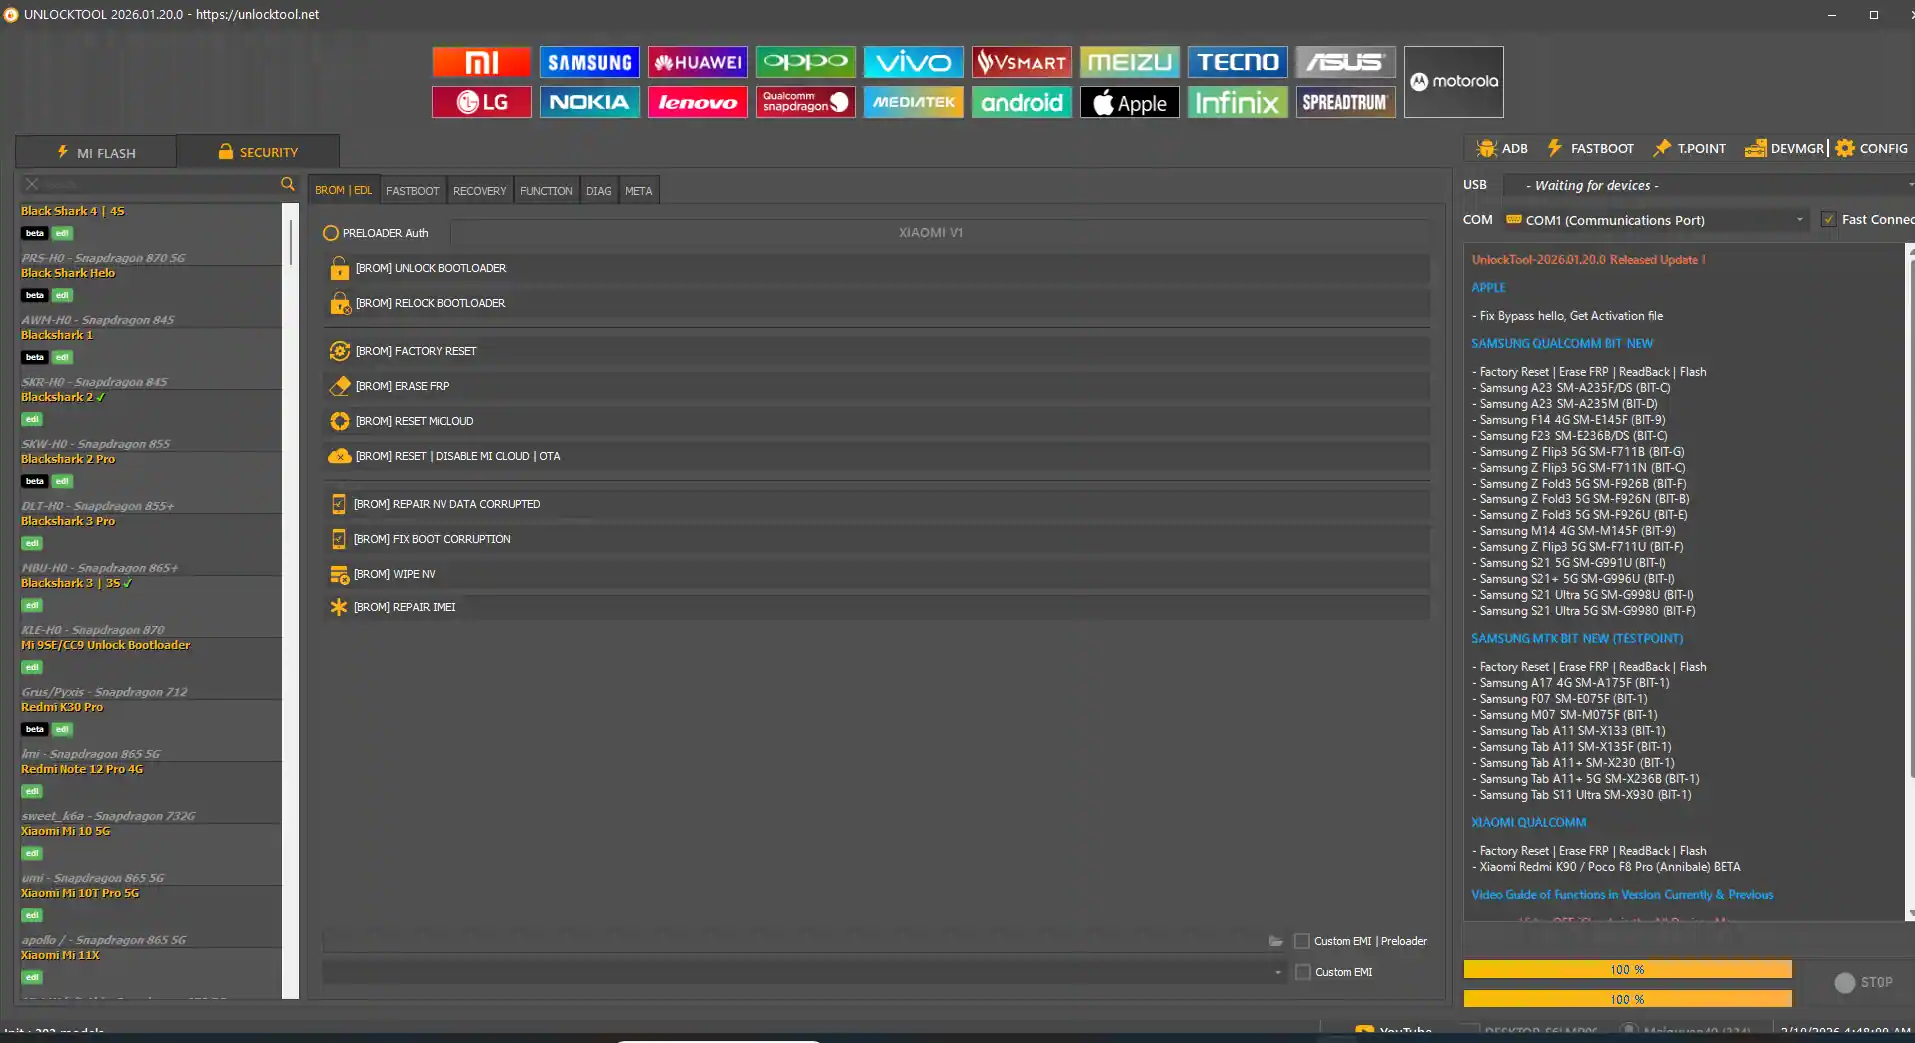The image size is (1915, 1043).
Task: Switch to the FASTBOOT tab
Action: click(412, 190)
